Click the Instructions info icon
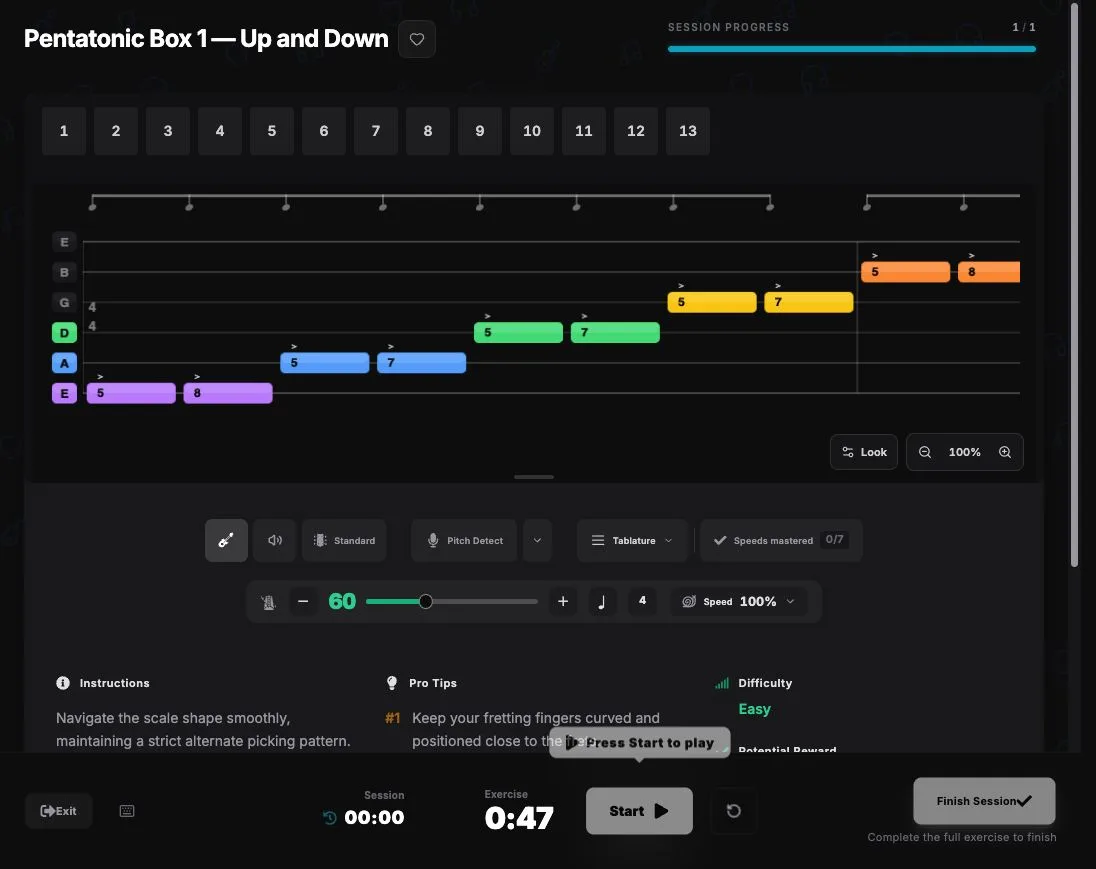1096x869 pixels. tap(63, 683)
